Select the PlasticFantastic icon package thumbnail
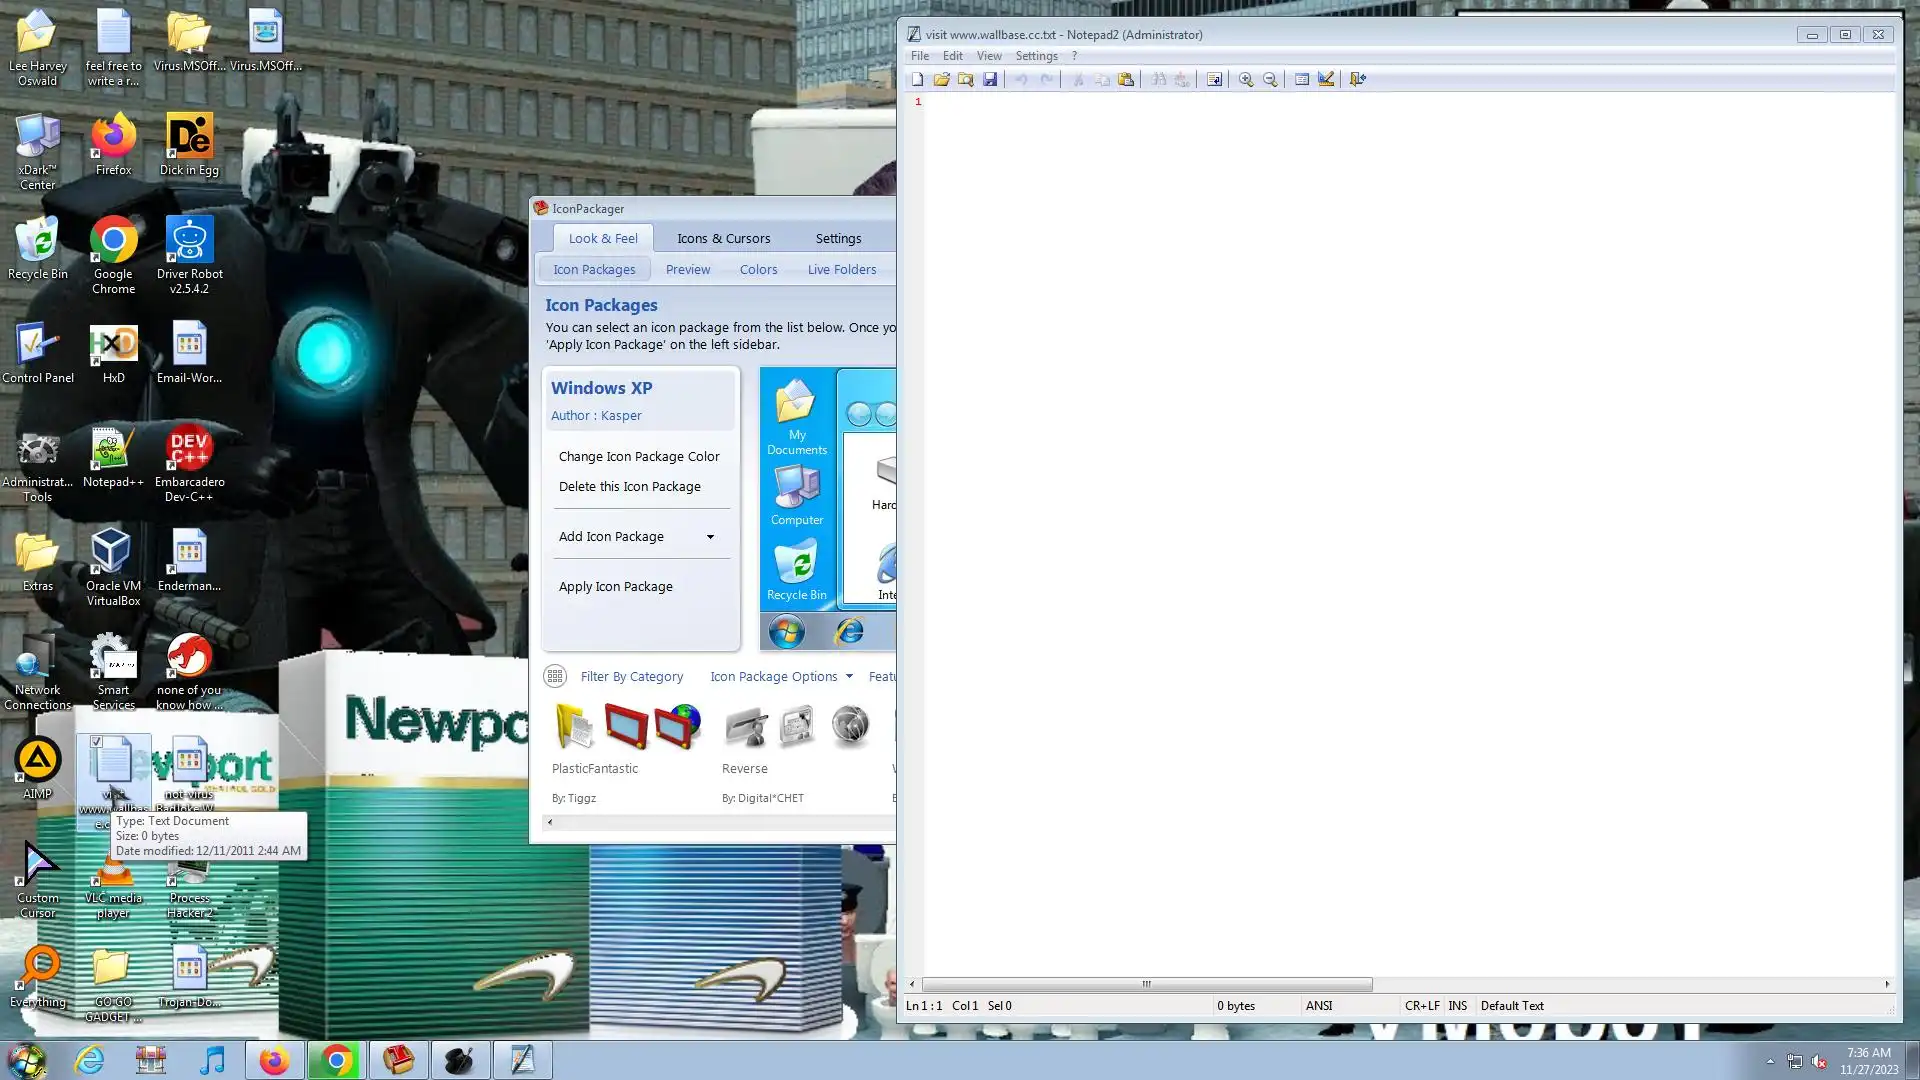The height and width of the screenshot is (1080, 1920). click(x=627, y=727)
